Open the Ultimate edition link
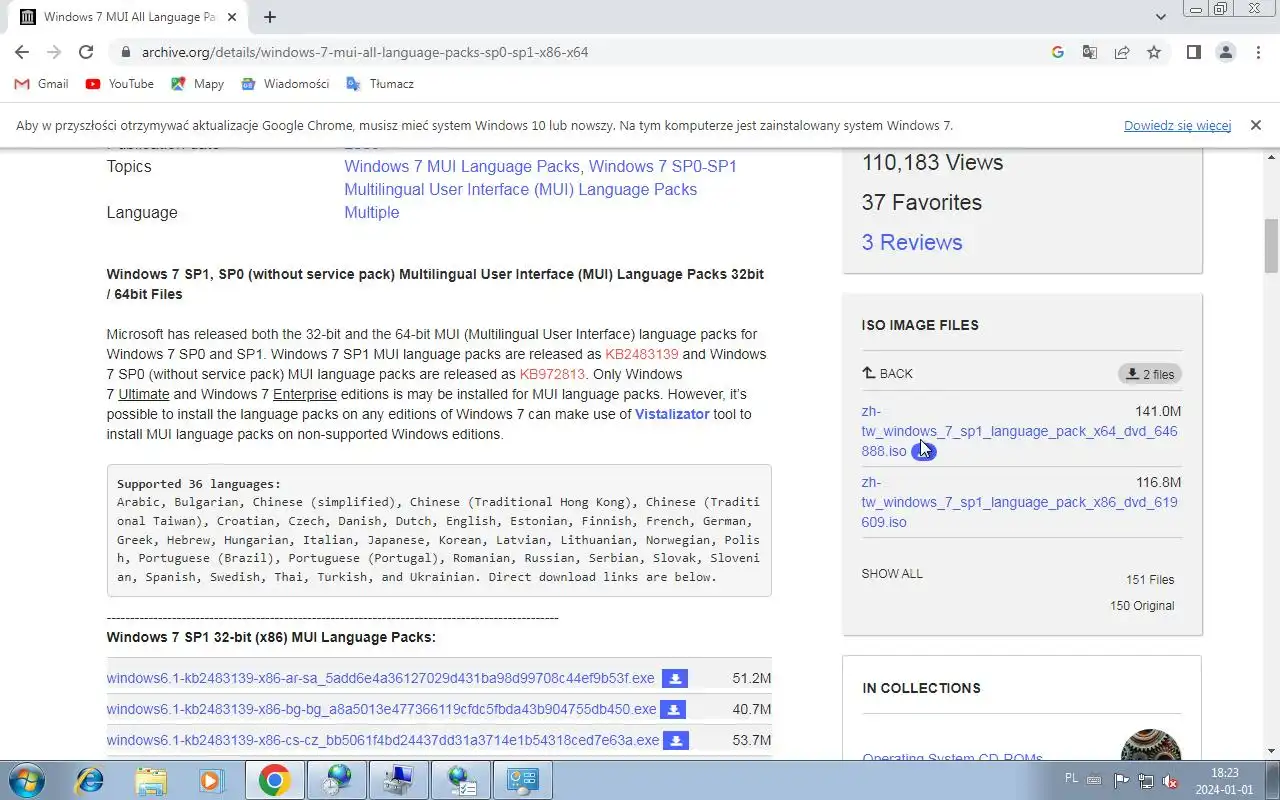Image resolution: width=1280 pixels, height=800 pixels. pyautogui.click(x=144, y=394)
